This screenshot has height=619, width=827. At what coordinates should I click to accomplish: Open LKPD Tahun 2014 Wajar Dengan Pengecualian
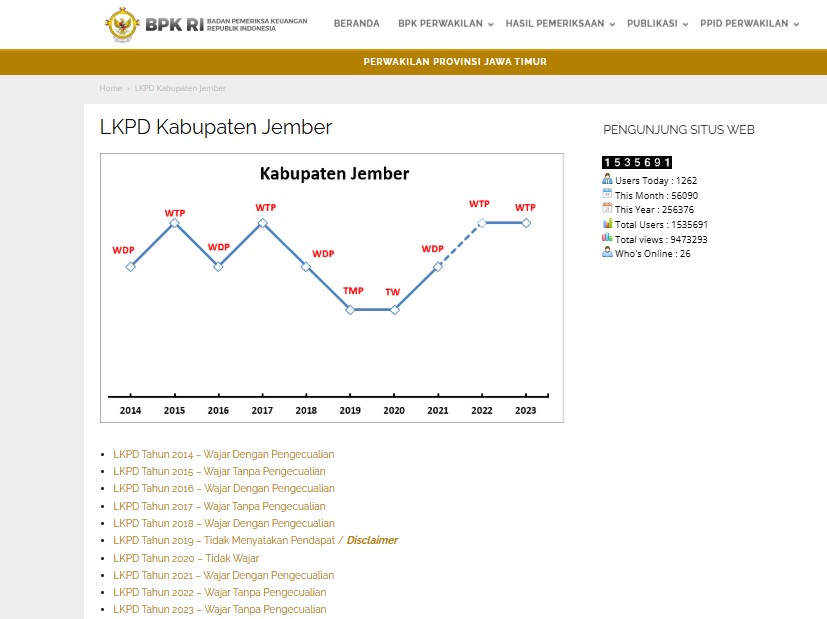(x=224, y=454)
